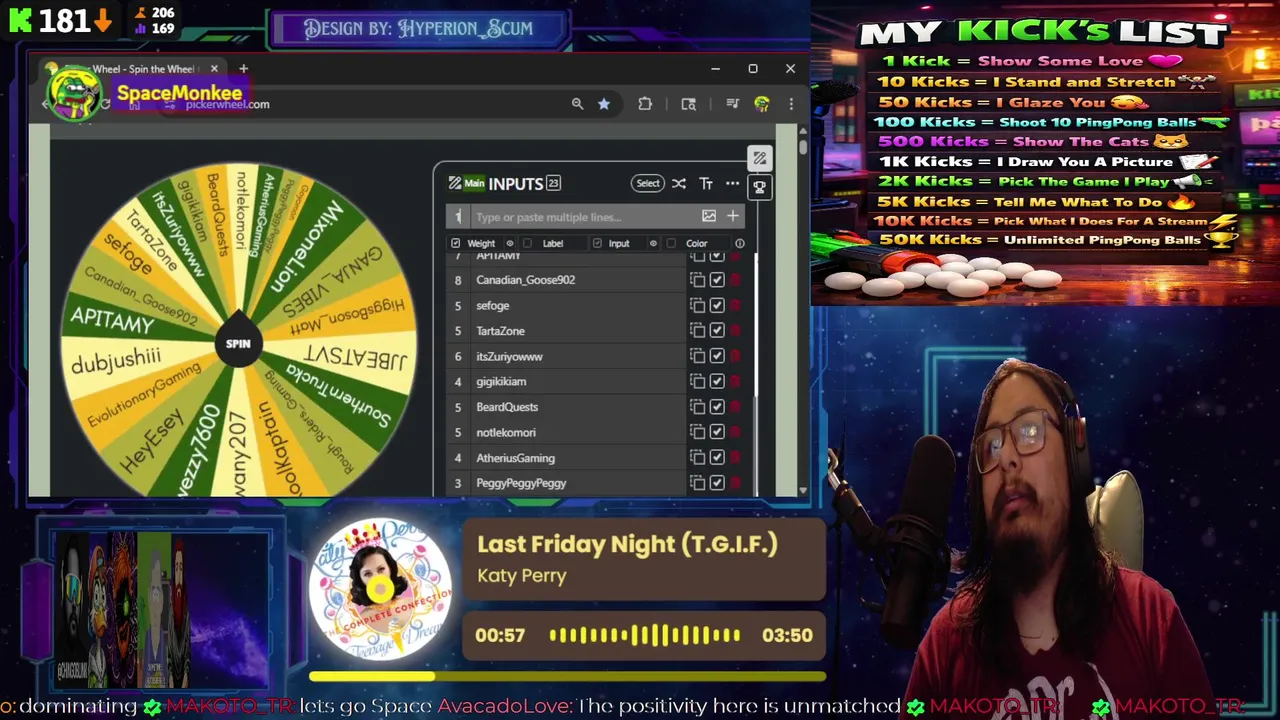Click the browser zoom magnifier icon
Image resolution: width=1280 pixels, height=720 pixels.
(577, 104)
